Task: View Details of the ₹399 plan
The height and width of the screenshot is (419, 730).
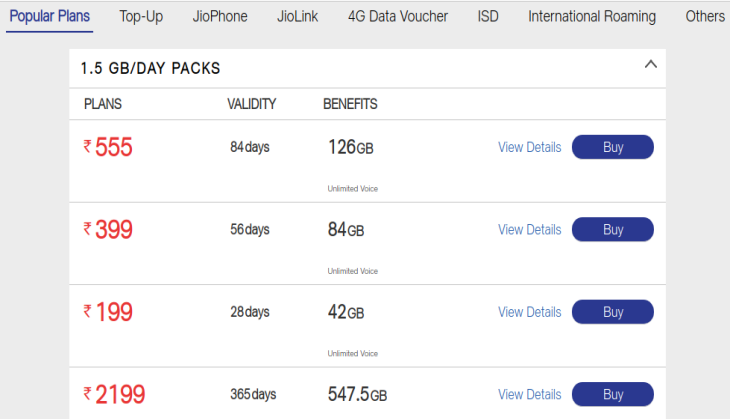Action: [530, 230]
